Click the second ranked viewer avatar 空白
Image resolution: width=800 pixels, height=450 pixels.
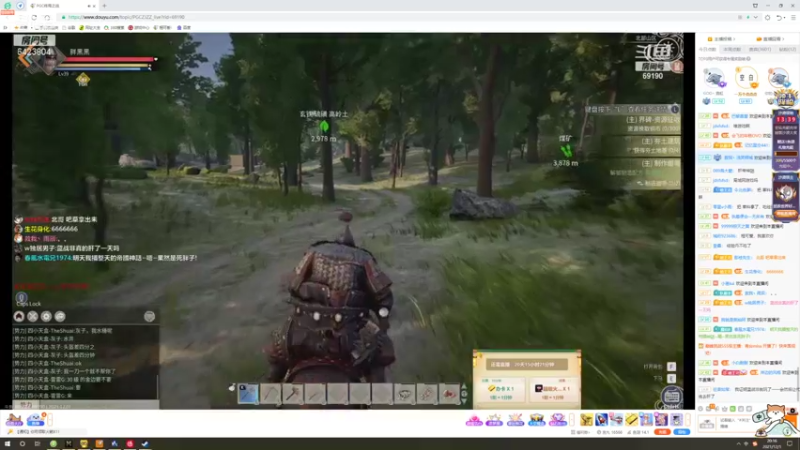746,78
